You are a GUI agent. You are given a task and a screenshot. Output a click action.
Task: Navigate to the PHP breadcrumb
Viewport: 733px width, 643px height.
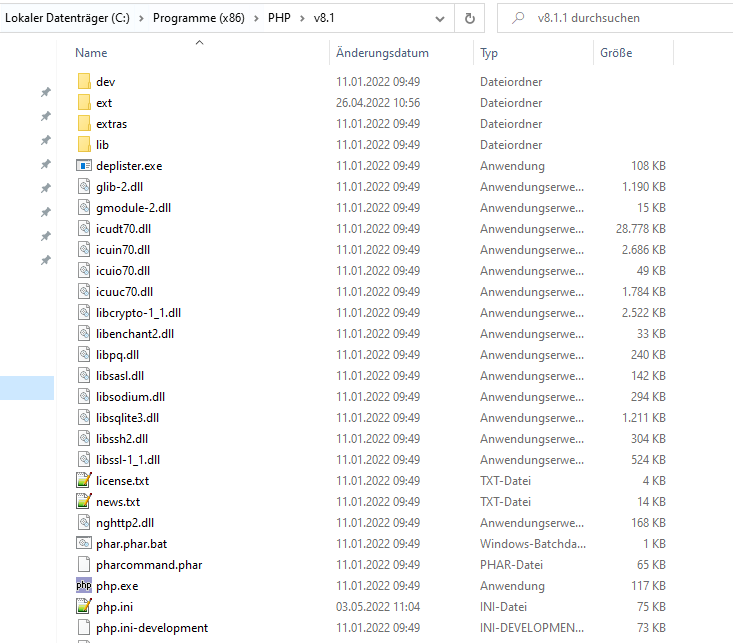pos(279,18)
